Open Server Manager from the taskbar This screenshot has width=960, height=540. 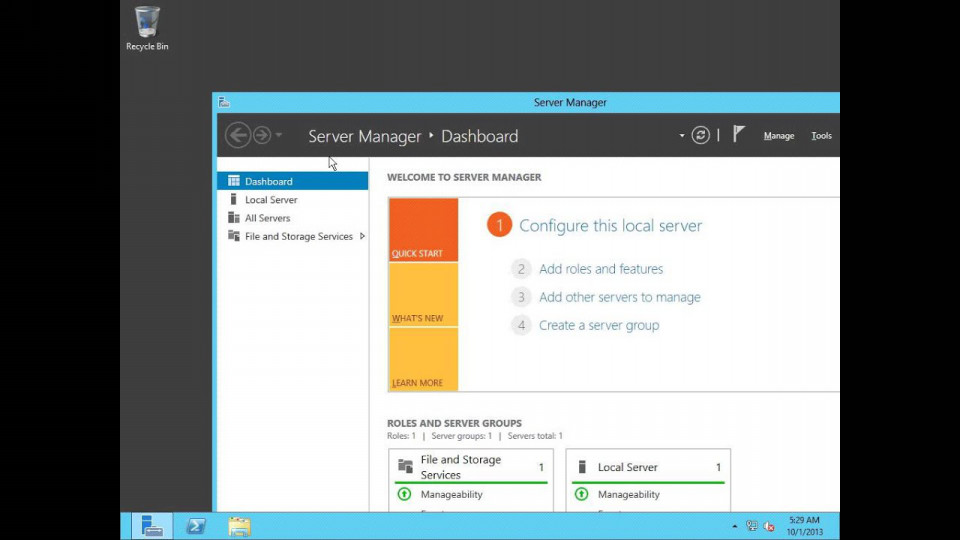coord(152,526)
